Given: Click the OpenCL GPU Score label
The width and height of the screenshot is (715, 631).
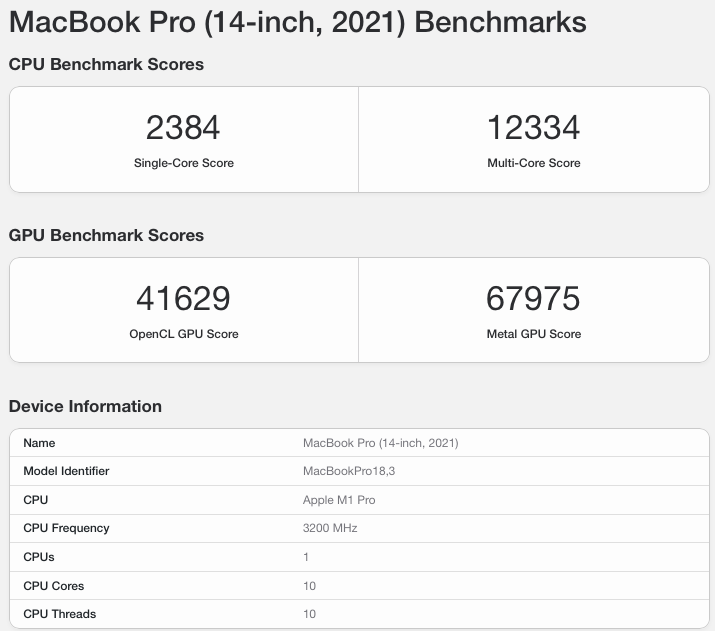Looking at the screenshot, I should click(184, 334).
